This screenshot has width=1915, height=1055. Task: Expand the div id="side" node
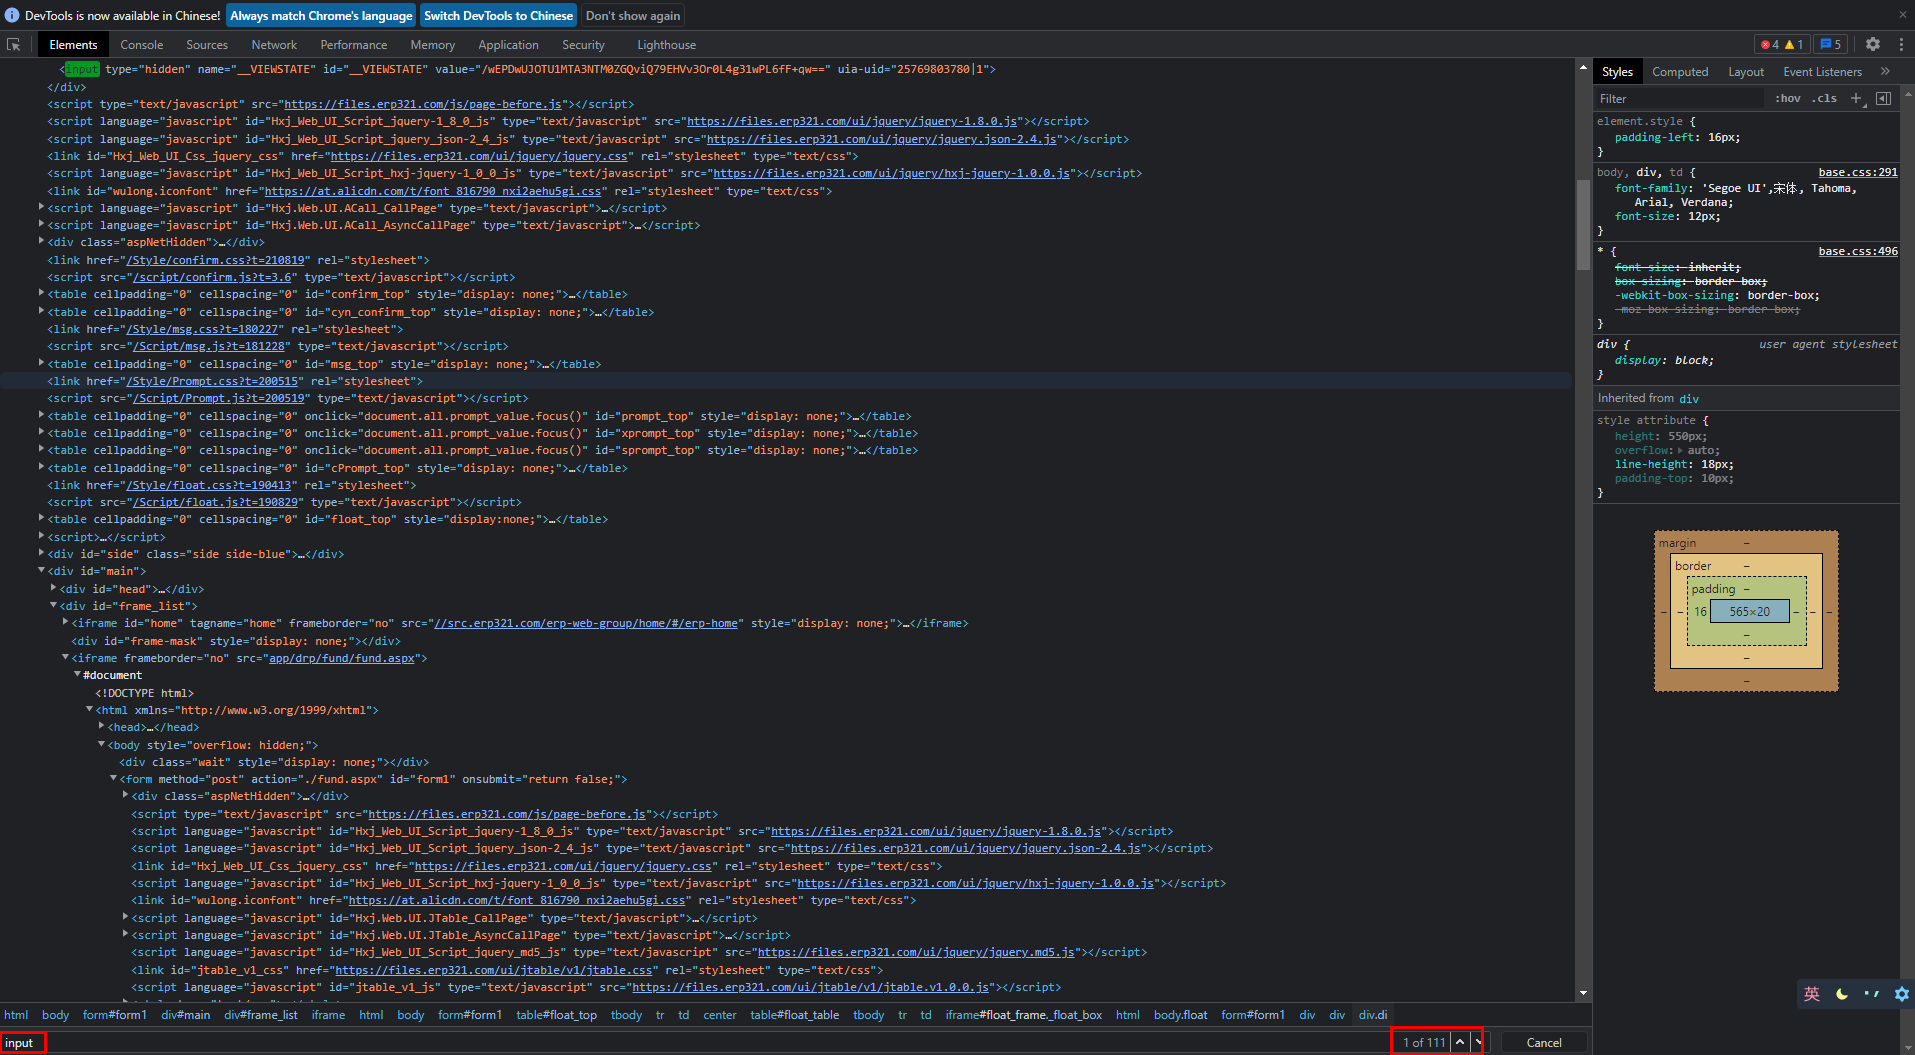click(x=41, y=554)
